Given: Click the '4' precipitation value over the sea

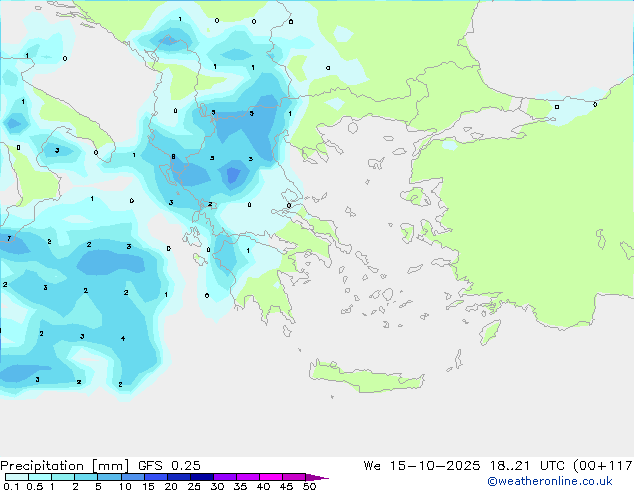Looking at the screenshot, I should click(x=123, y=338).
